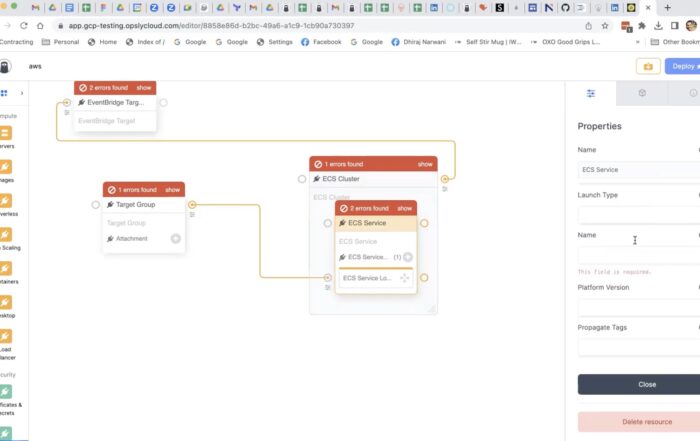Open the Propagate Tags dropdown
Viewport: 700px width, 441px height.
click(x=639, y=347)
